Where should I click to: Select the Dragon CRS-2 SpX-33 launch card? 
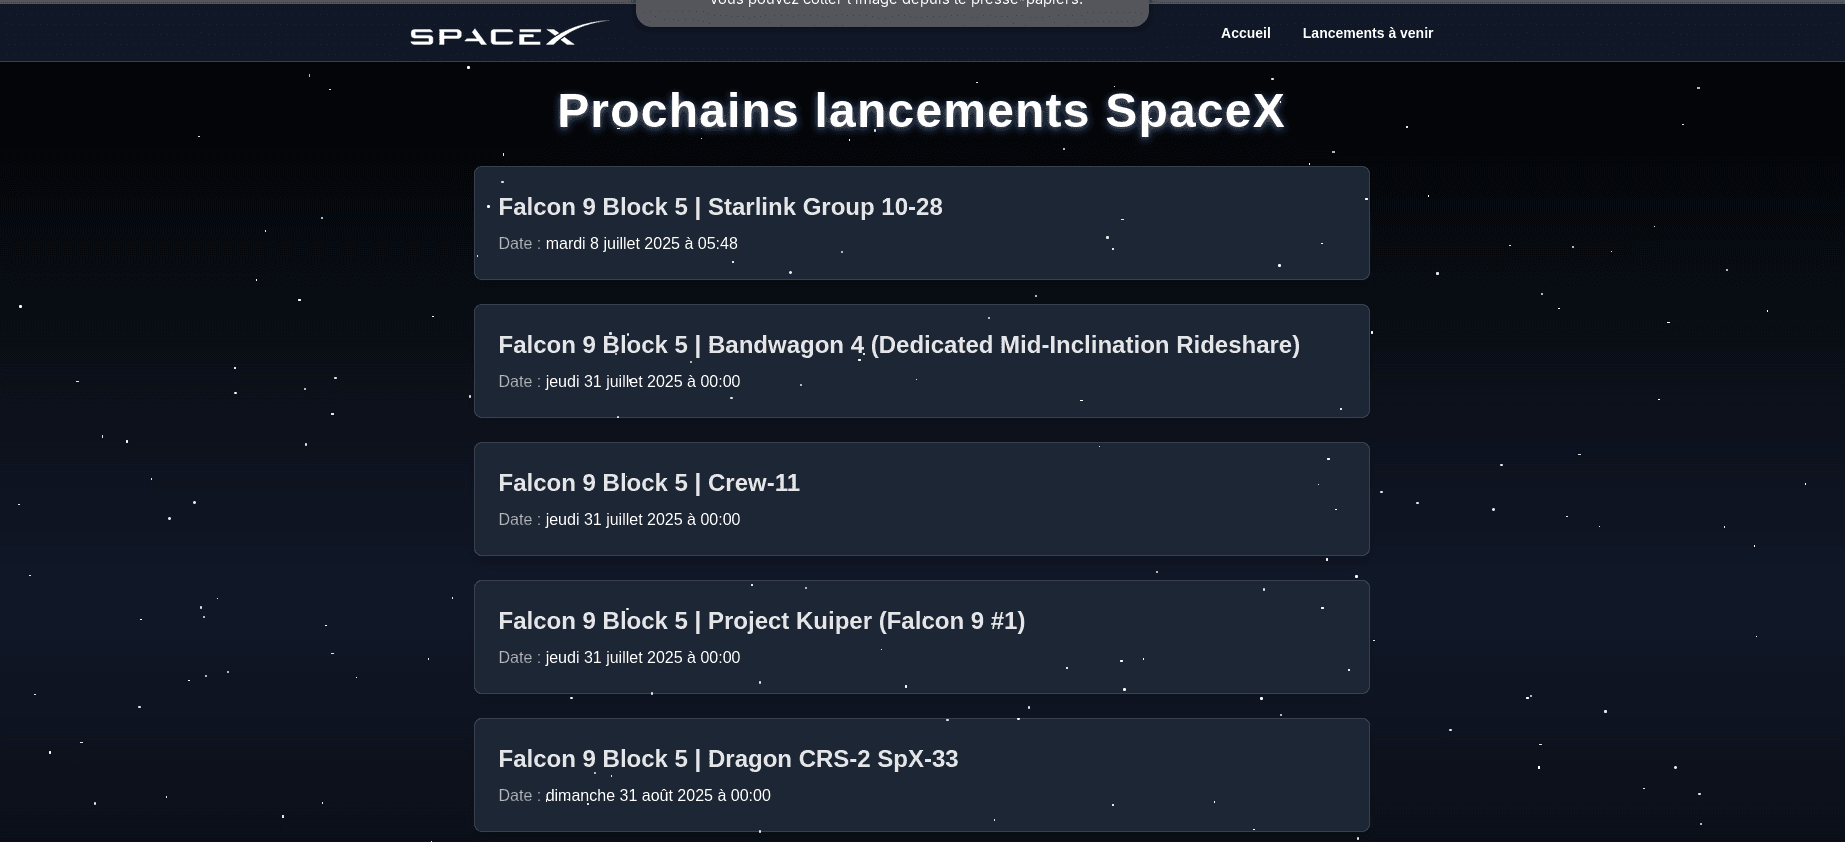[x=920, y=775]
